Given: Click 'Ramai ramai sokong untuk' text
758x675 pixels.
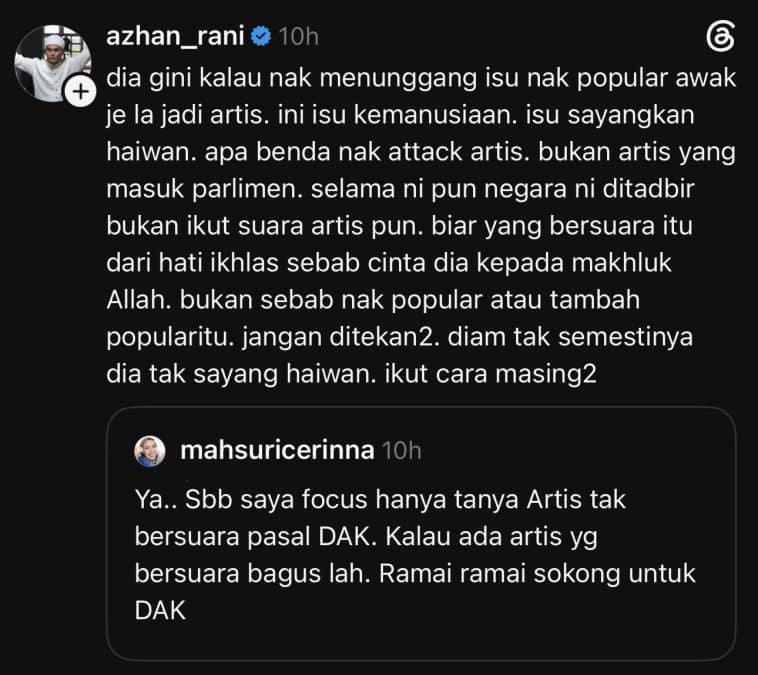Looking at the screenshot, I should [537, 574].
